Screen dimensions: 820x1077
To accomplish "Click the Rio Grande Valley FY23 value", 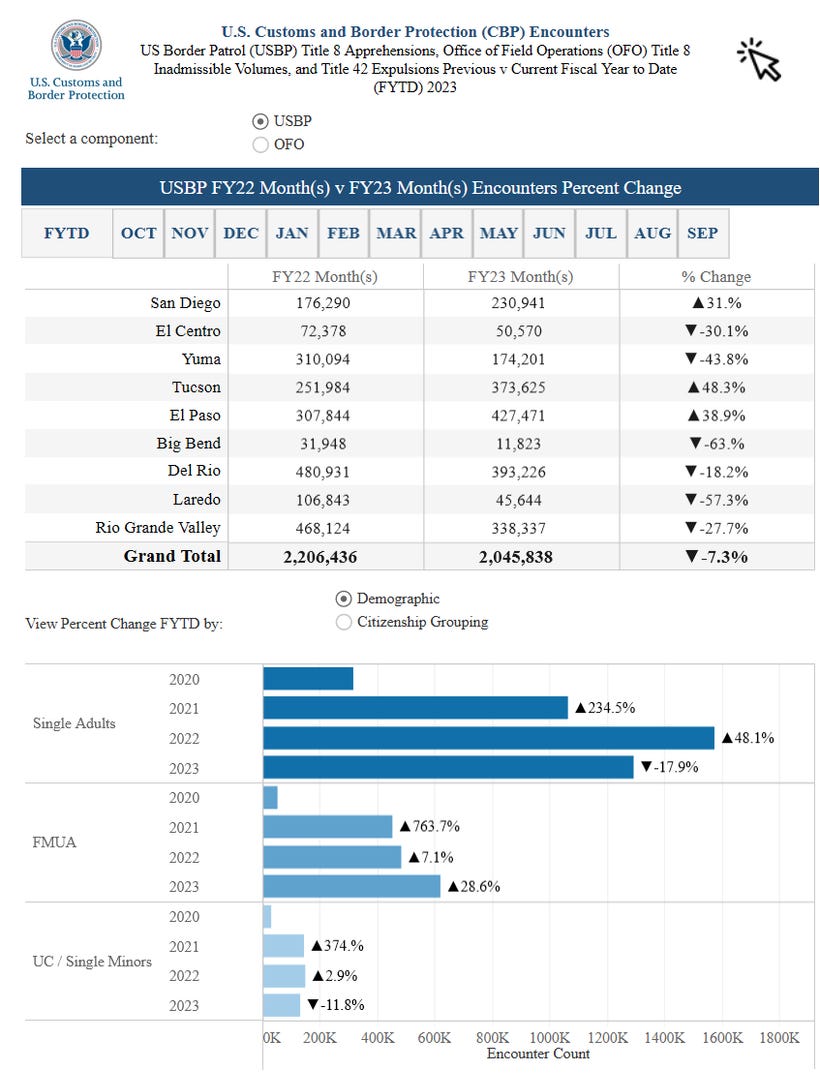I will pos(519,528).
